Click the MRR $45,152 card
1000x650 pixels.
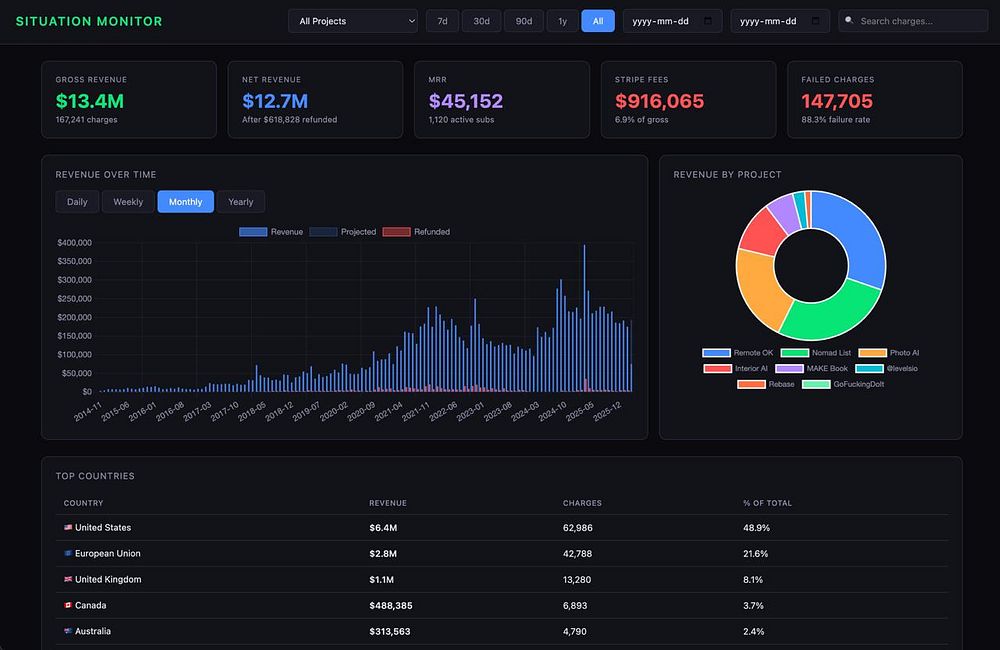coord(502,100)
